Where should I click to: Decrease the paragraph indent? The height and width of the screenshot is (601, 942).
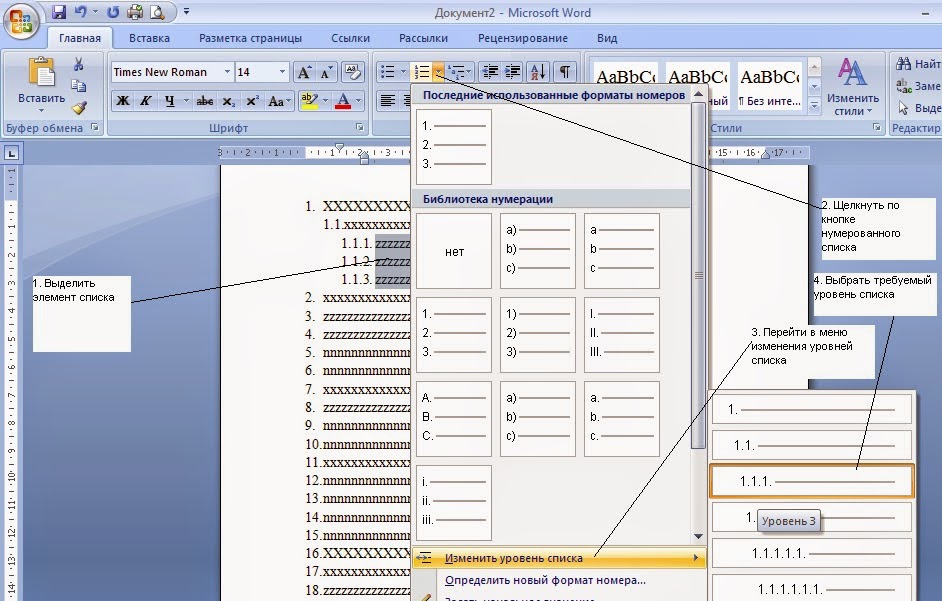(490, 72)
